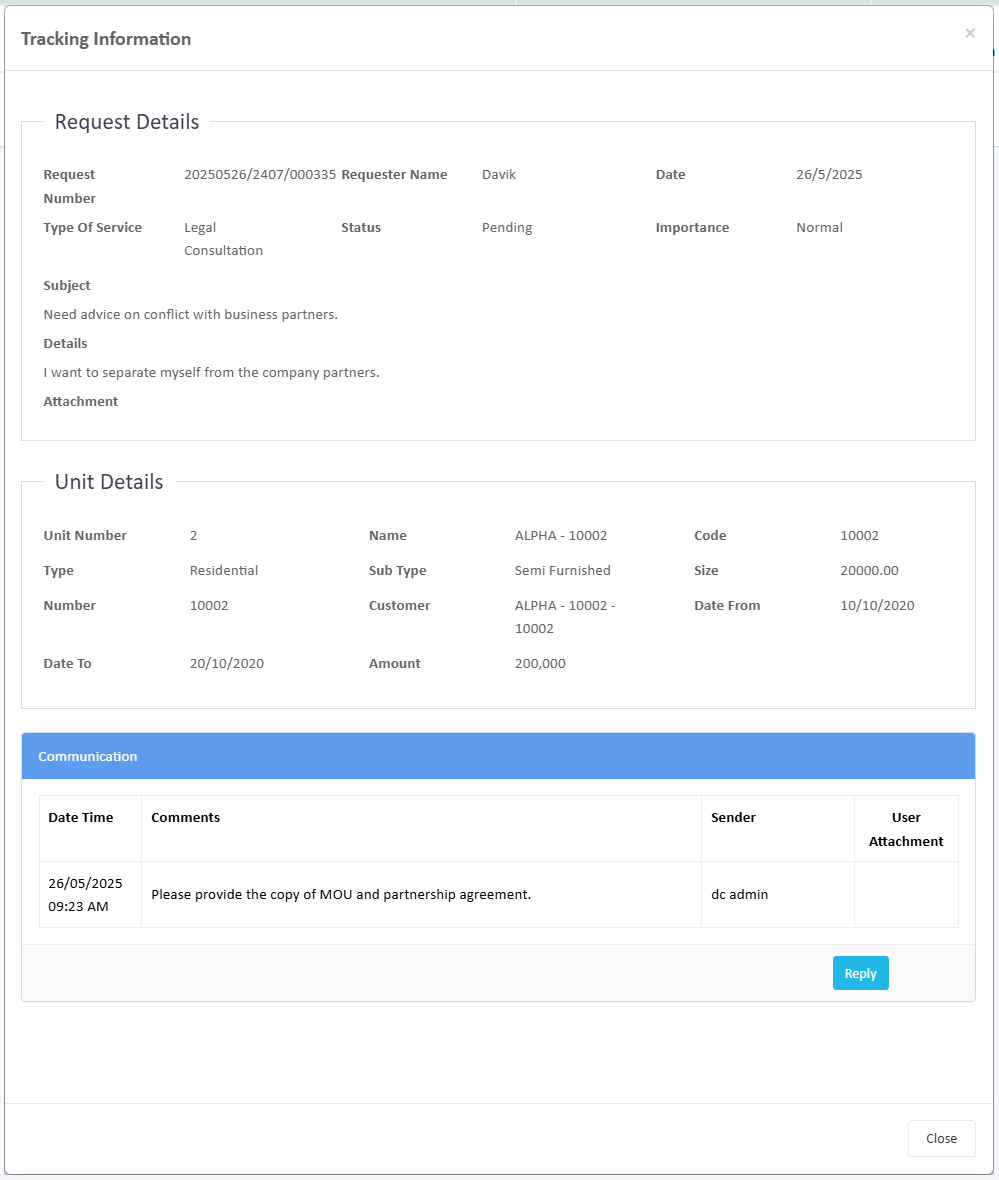The width and height of the screenshot is (999, 1180).
Task: Click the Tracking Information title
Action: point(106,39)
